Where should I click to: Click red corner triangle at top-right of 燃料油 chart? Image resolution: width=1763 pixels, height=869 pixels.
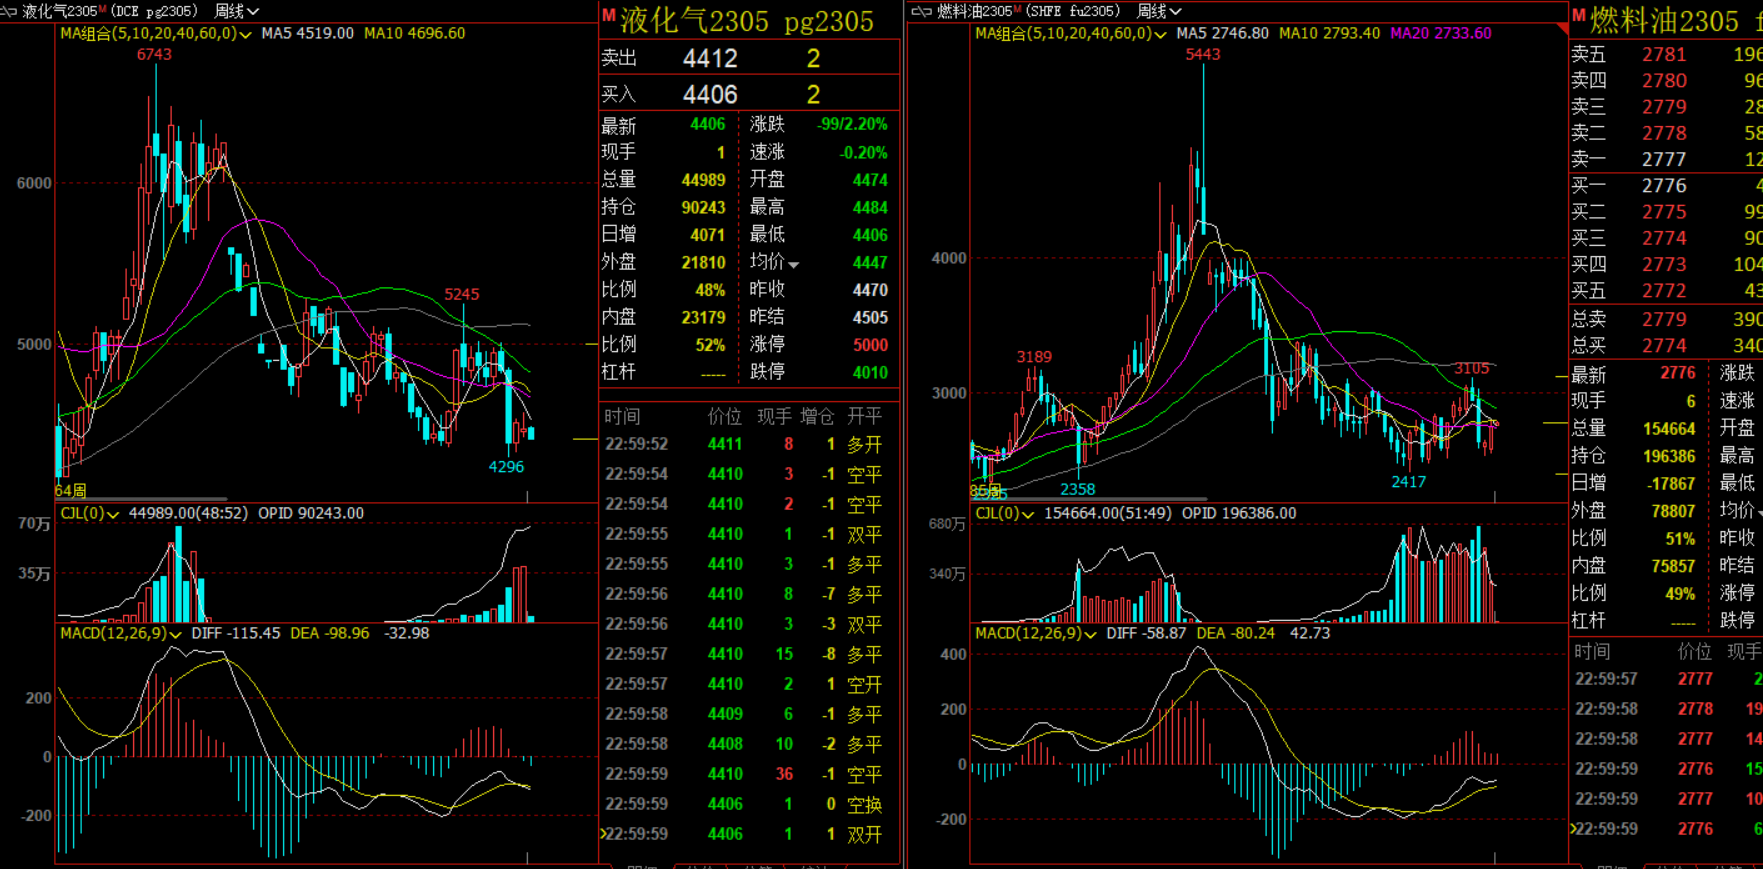pos(1562,29)
